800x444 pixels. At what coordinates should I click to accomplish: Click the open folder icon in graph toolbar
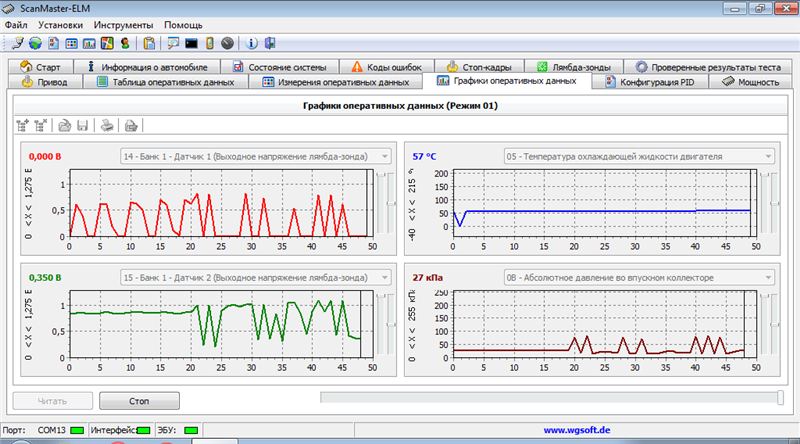(x=64, y=125)
